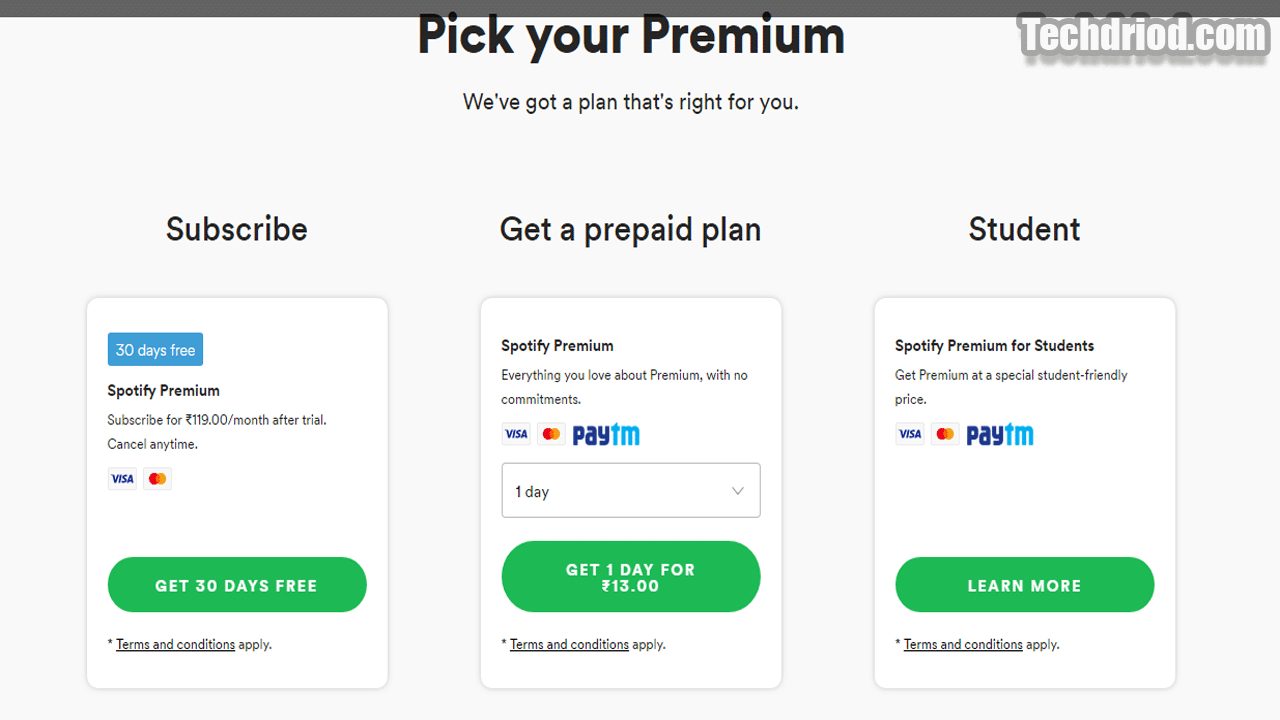The image size is (1280, 720).
Task: Click the Mastercard icon in the Student card
Action: pyautogui.click(x=945, y=433)
